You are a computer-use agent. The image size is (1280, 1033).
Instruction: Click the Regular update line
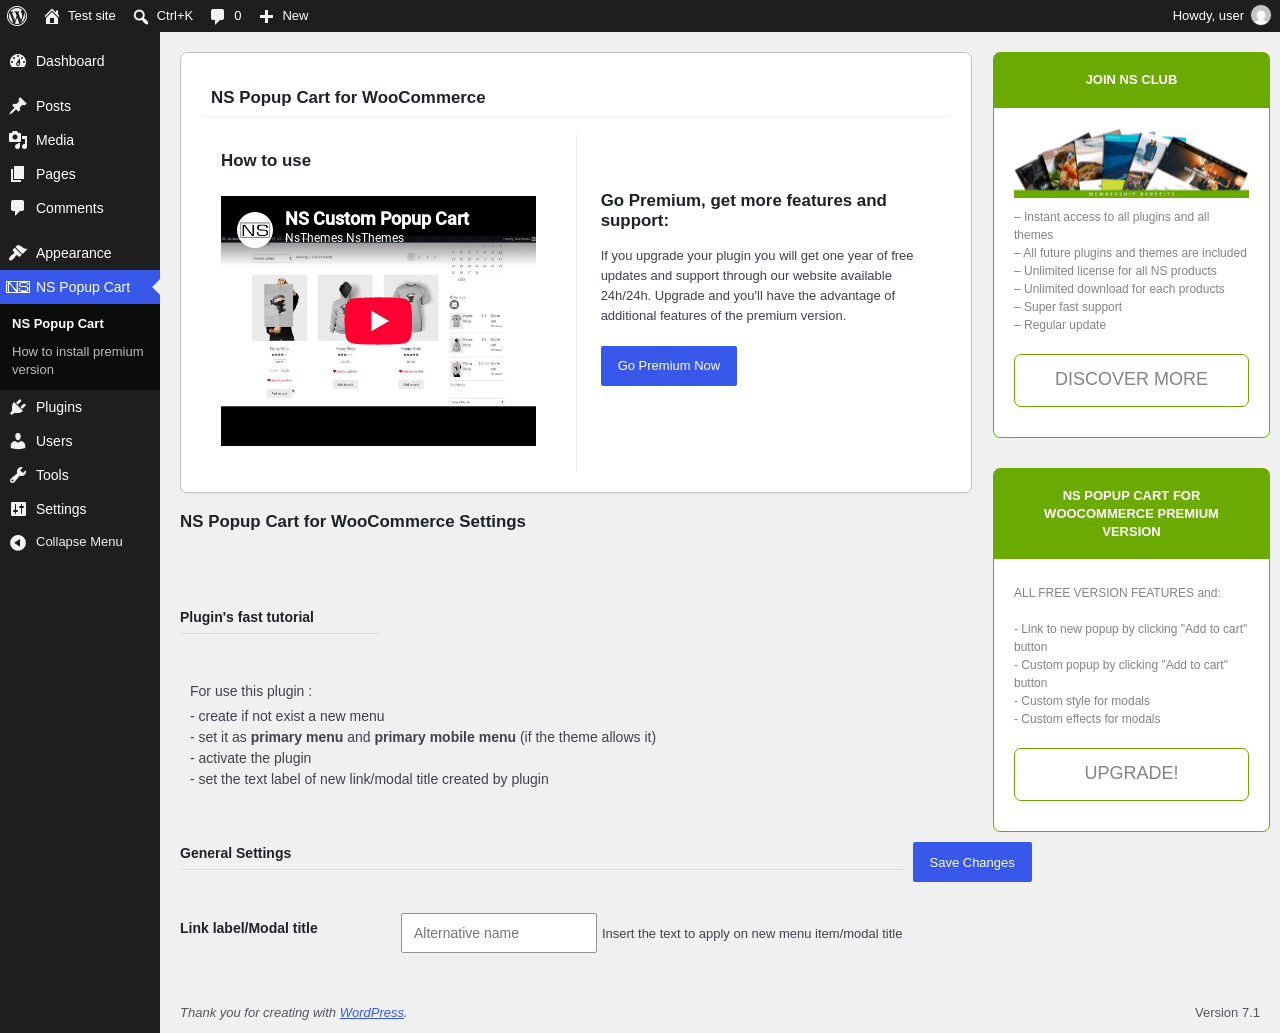point(1060,325)
